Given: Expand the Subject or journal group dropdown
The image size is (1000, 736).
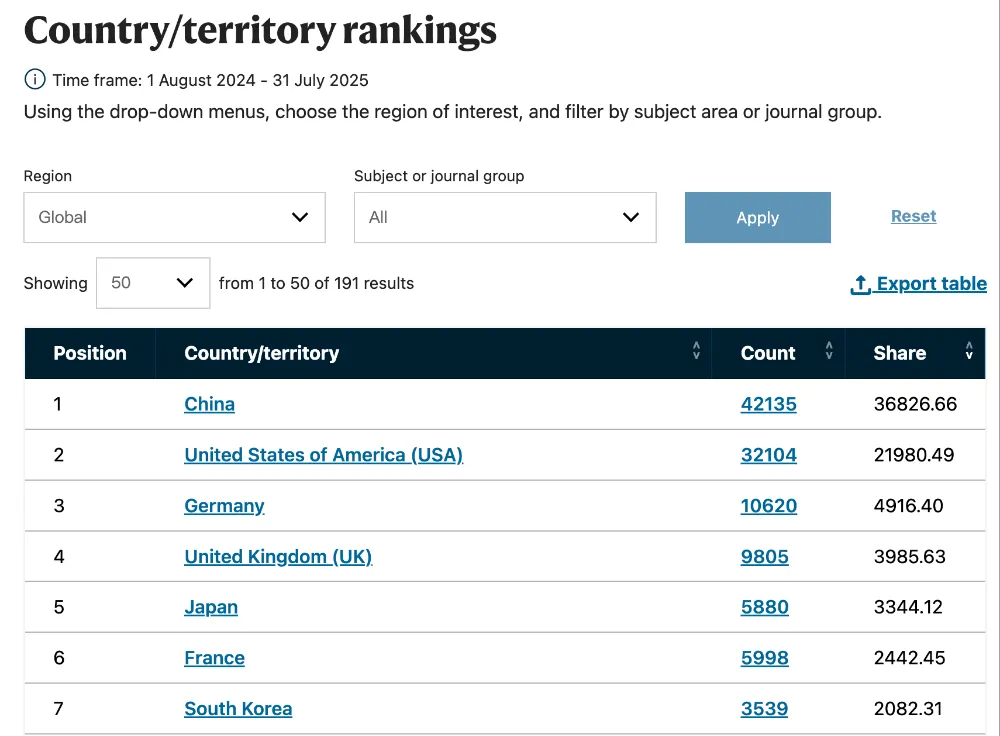Looking at the screenshot, I should (x=505, y=217).
